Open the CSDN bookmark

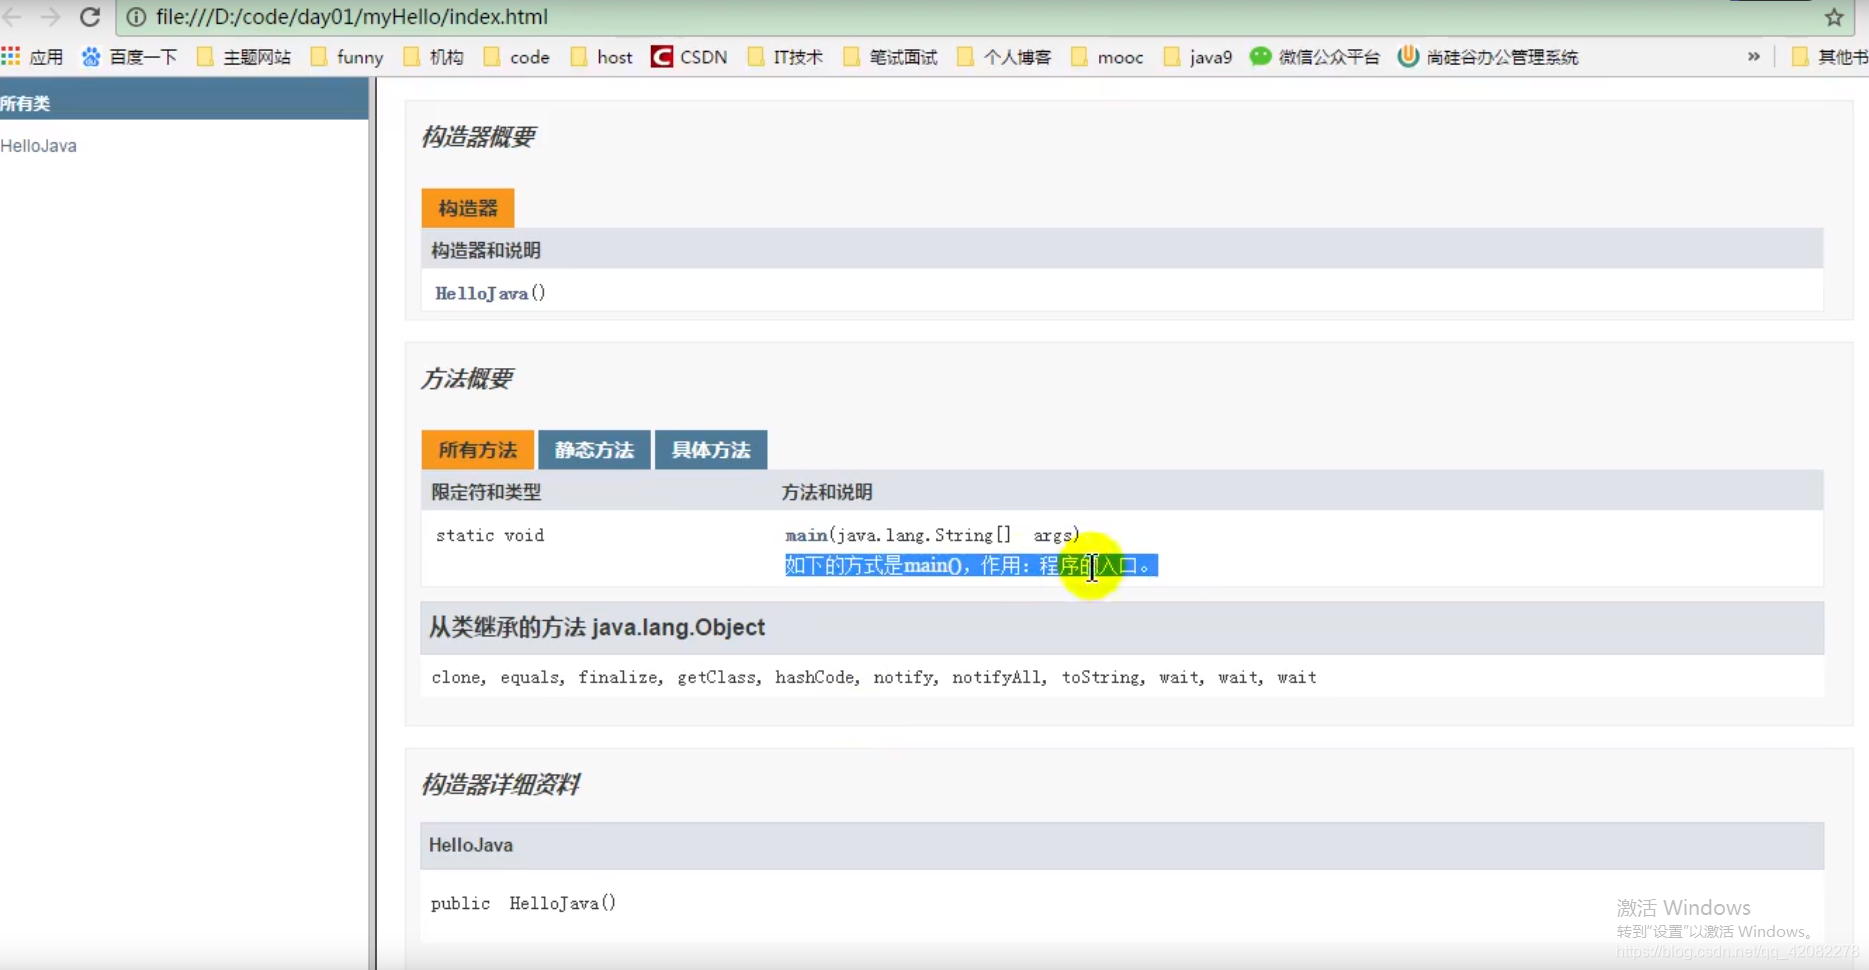[x=690, y=57]
